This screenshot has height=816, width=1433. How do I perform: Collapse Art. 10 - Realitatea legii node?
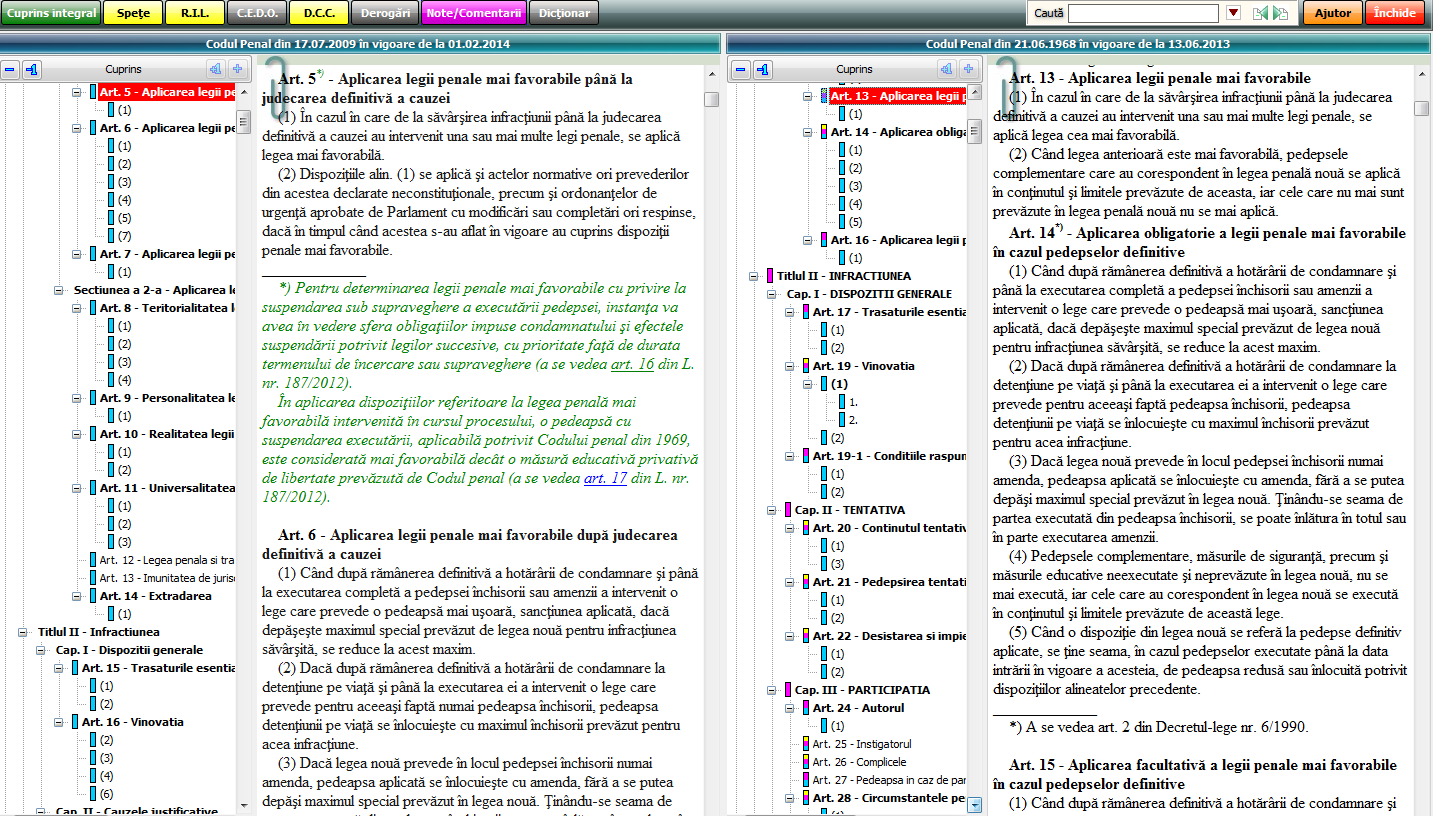pyautogui.click(x=77, y=434)
